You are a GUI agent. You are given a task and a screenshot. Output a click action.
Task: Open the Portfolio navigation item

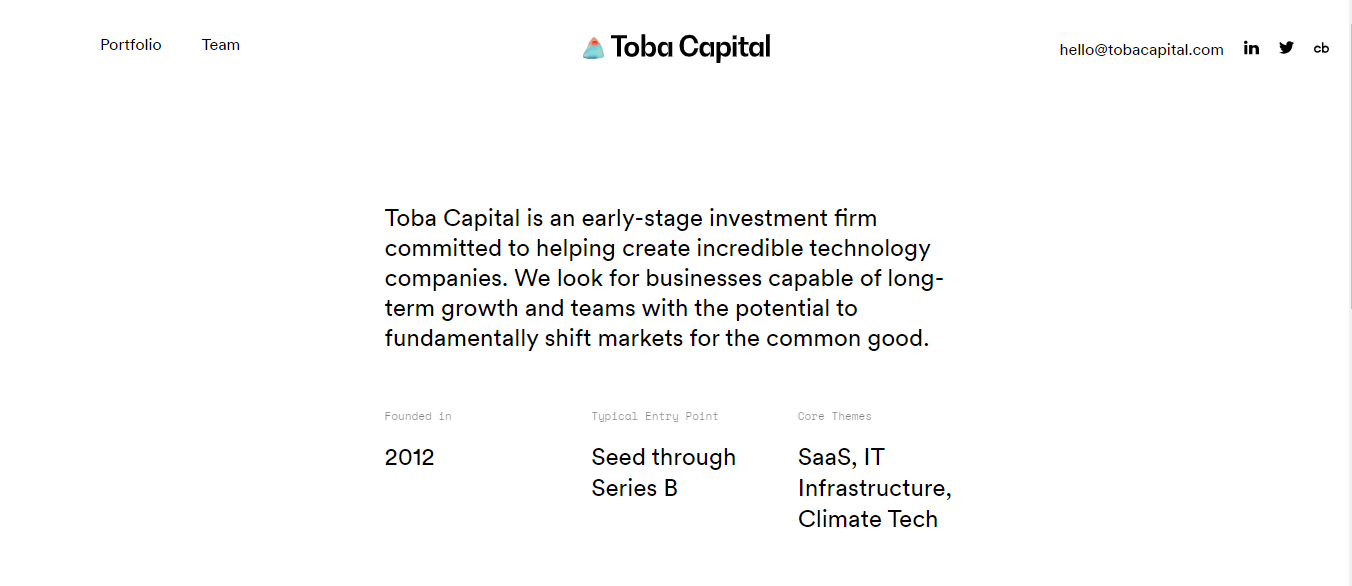(x=131, y=45)
